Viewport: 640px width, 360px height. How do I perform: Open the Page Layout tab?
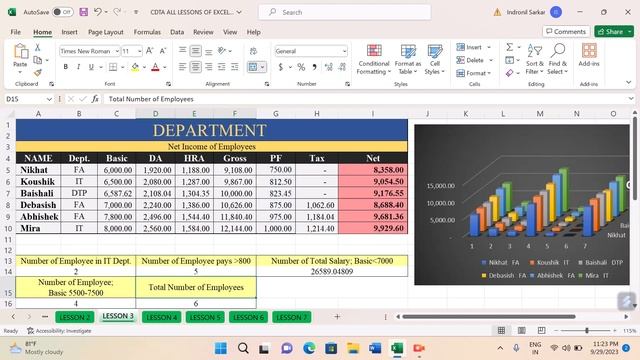(106, 32)
